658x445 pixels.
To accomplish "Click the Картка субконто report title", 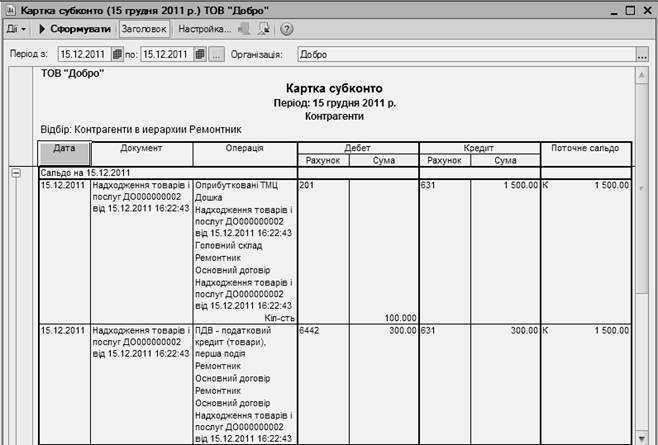I will [x=334, y=88].
